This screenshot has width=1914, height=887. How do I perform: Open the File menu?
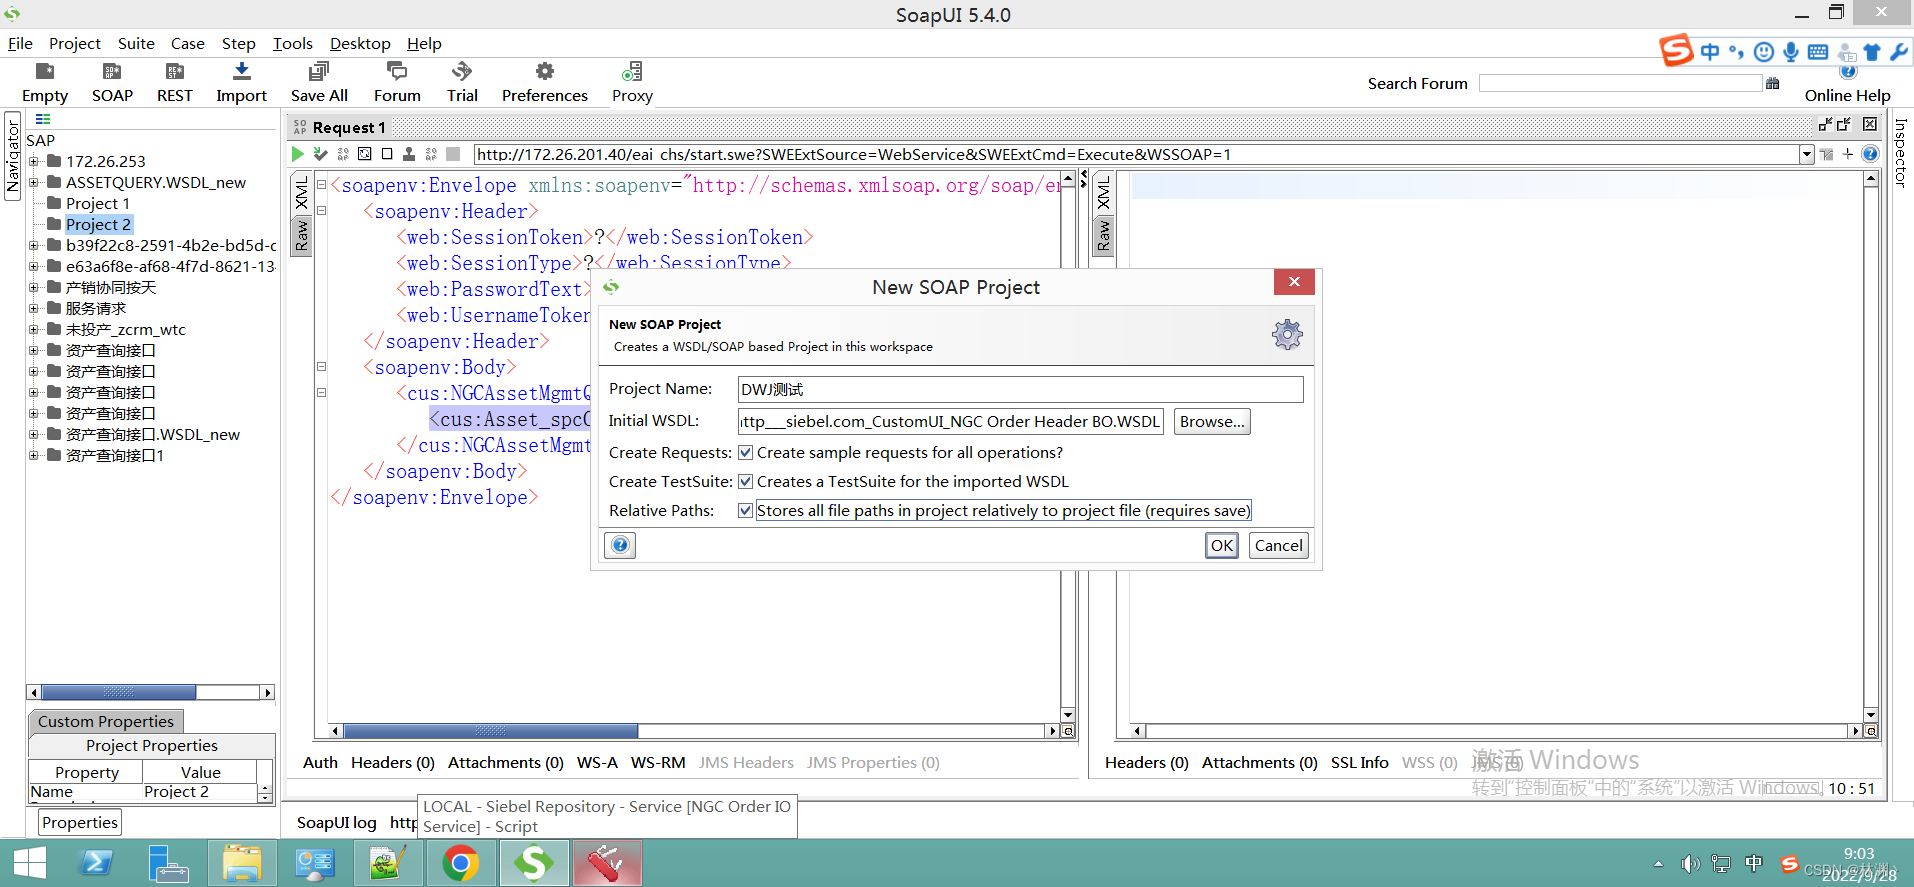(x=20, y=44)
